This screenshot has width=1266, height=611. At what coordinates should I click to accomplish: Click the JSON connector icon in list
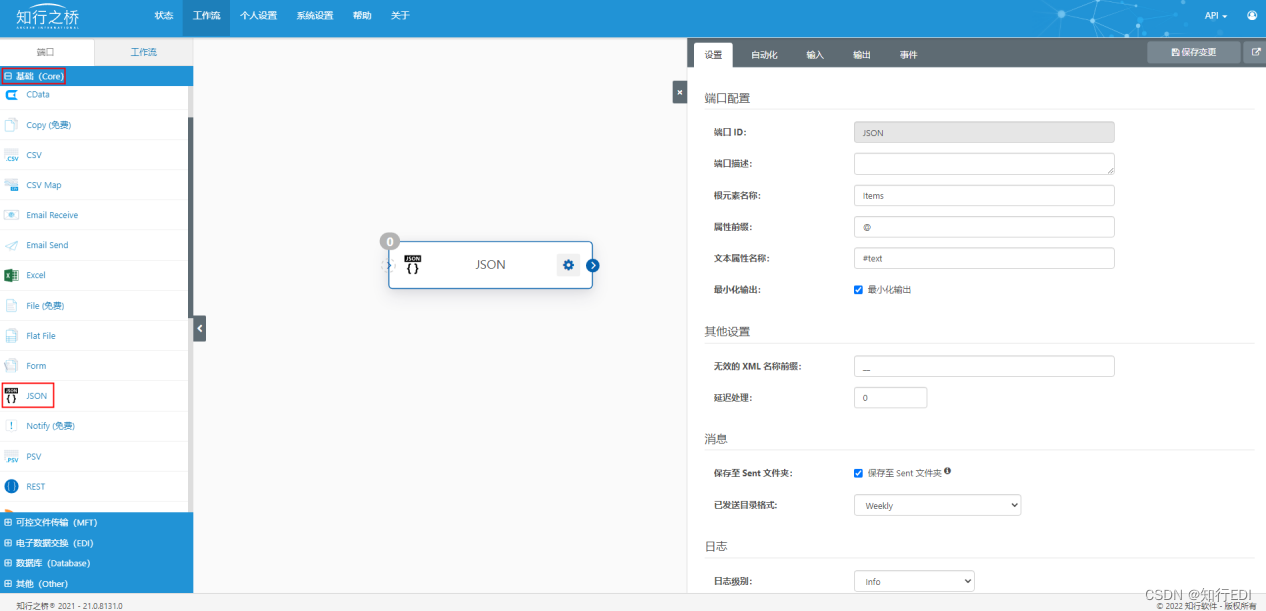tap(12, 396)
